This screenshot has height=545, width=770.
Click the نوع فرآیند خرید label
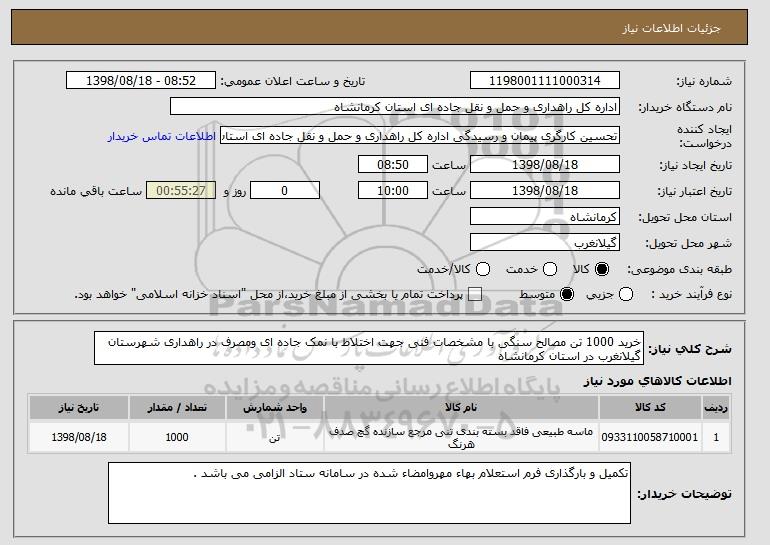coord(691,295)
